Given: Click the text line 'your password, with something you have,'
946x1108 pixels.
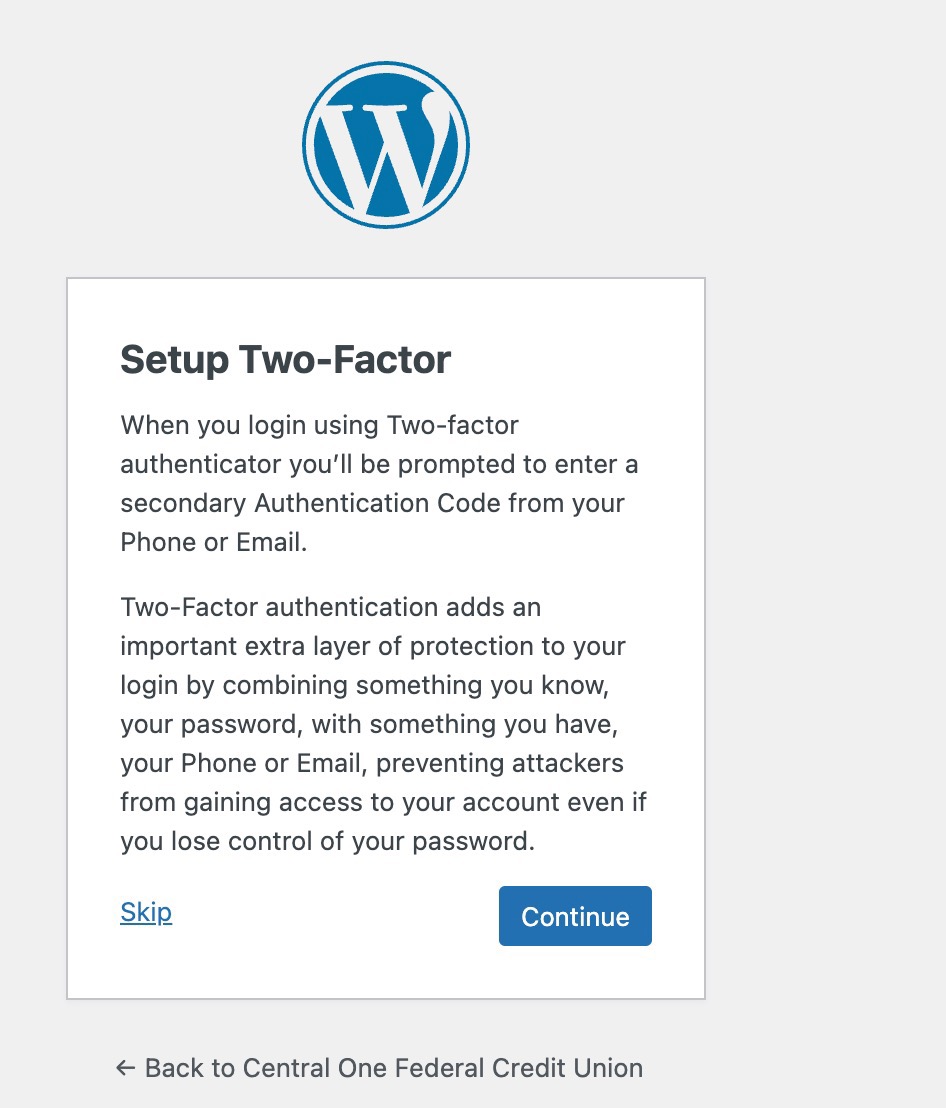Looking at the screenshot, I should (369, 724).
